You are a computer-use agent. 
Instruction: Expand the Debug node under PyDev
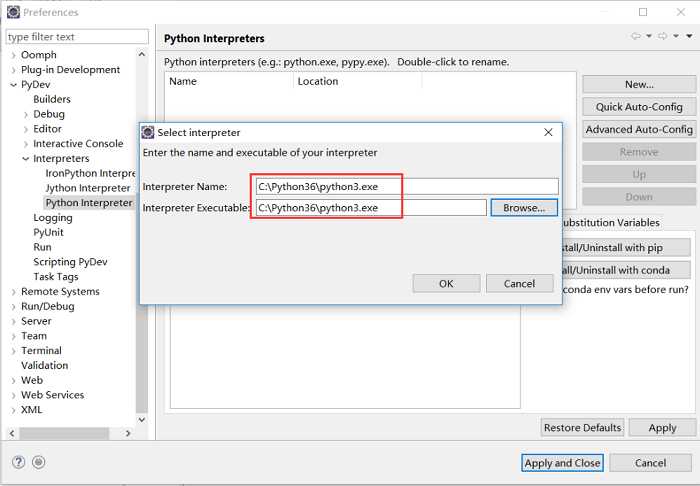click(x=26, y=115)
